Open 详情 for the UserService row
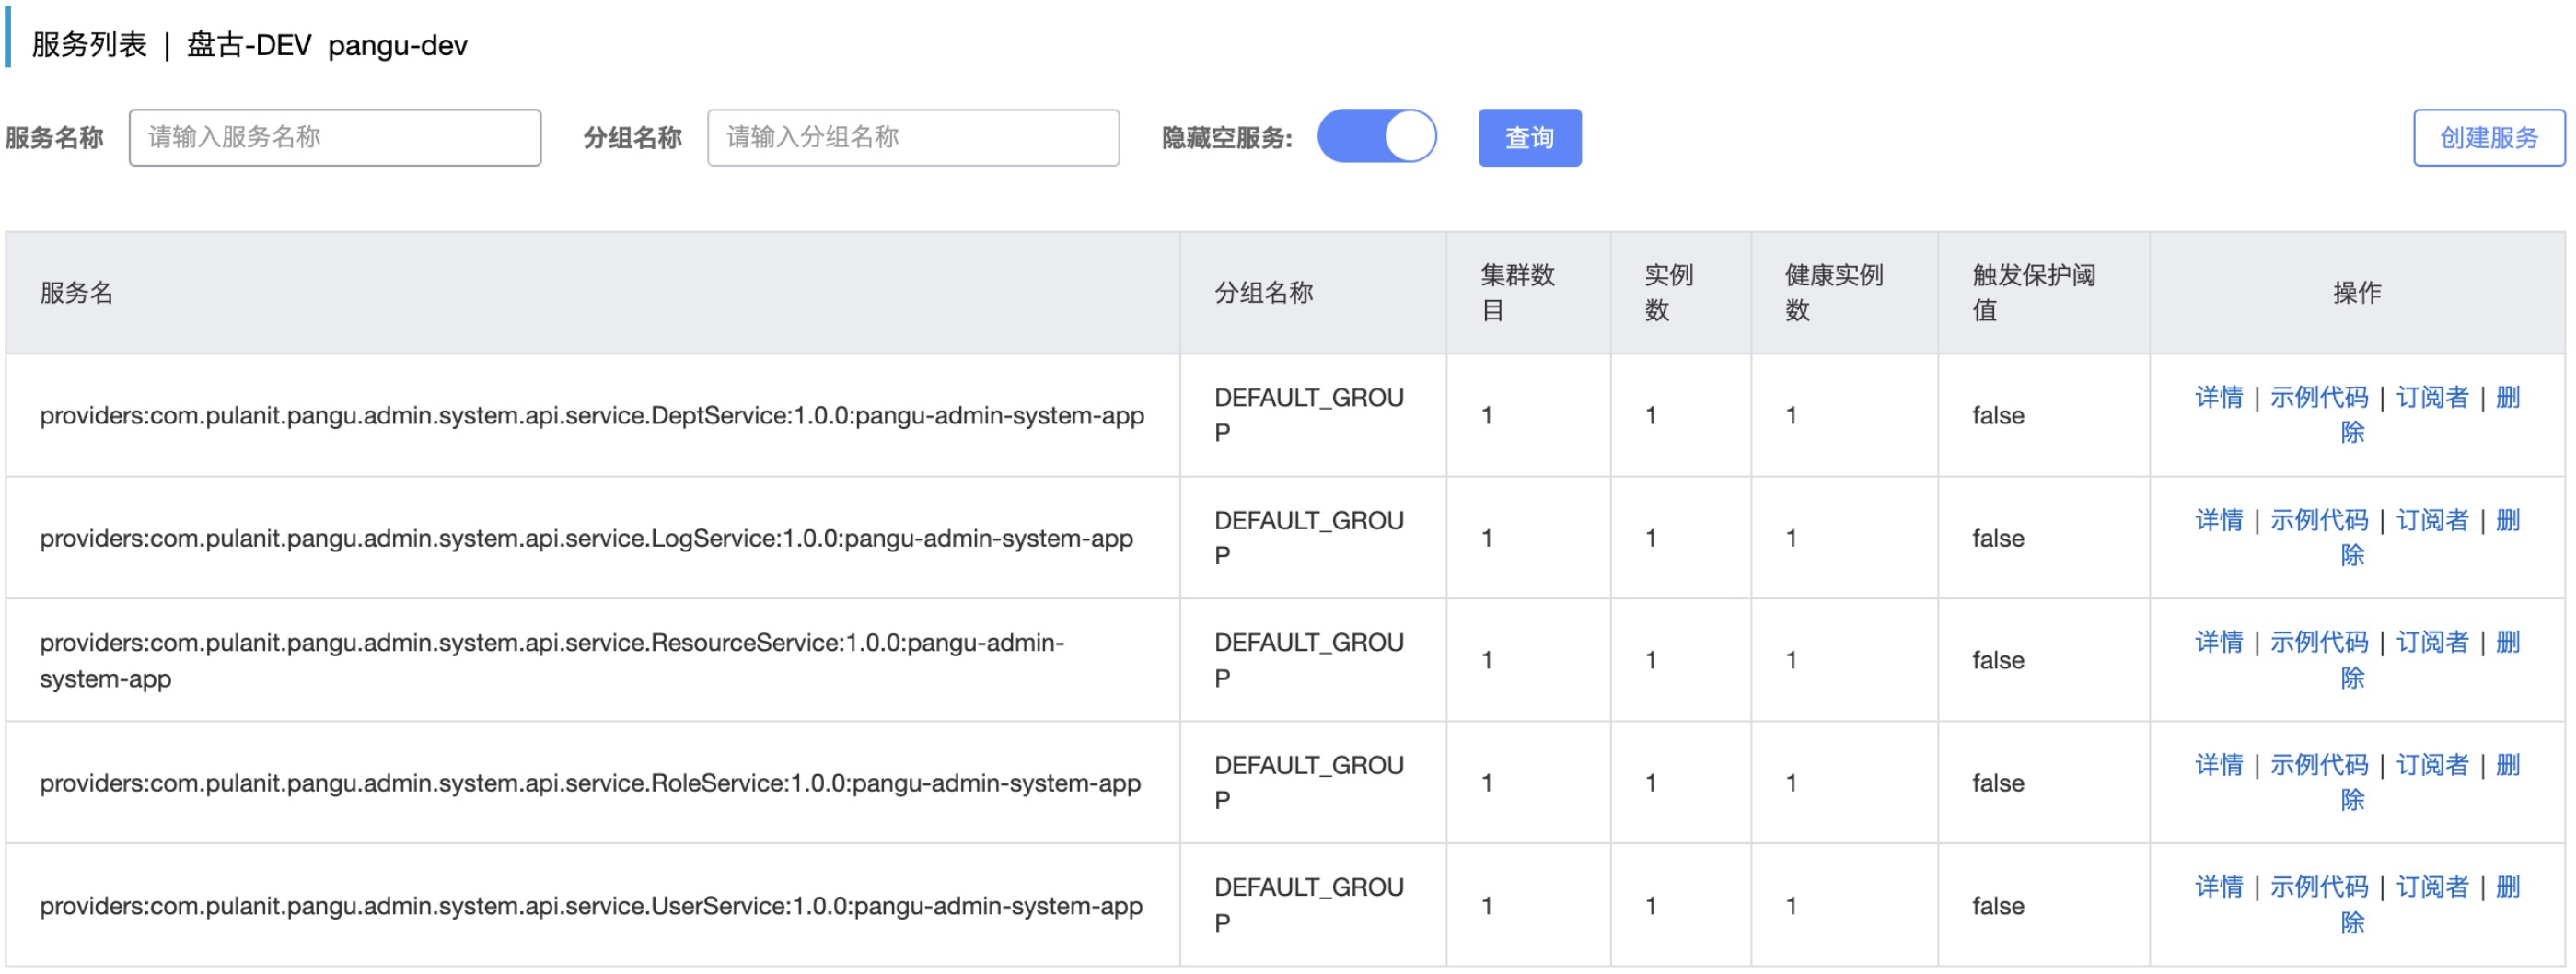The height and width of the screenshot is (974, 2576). (x=2218, y=888)
